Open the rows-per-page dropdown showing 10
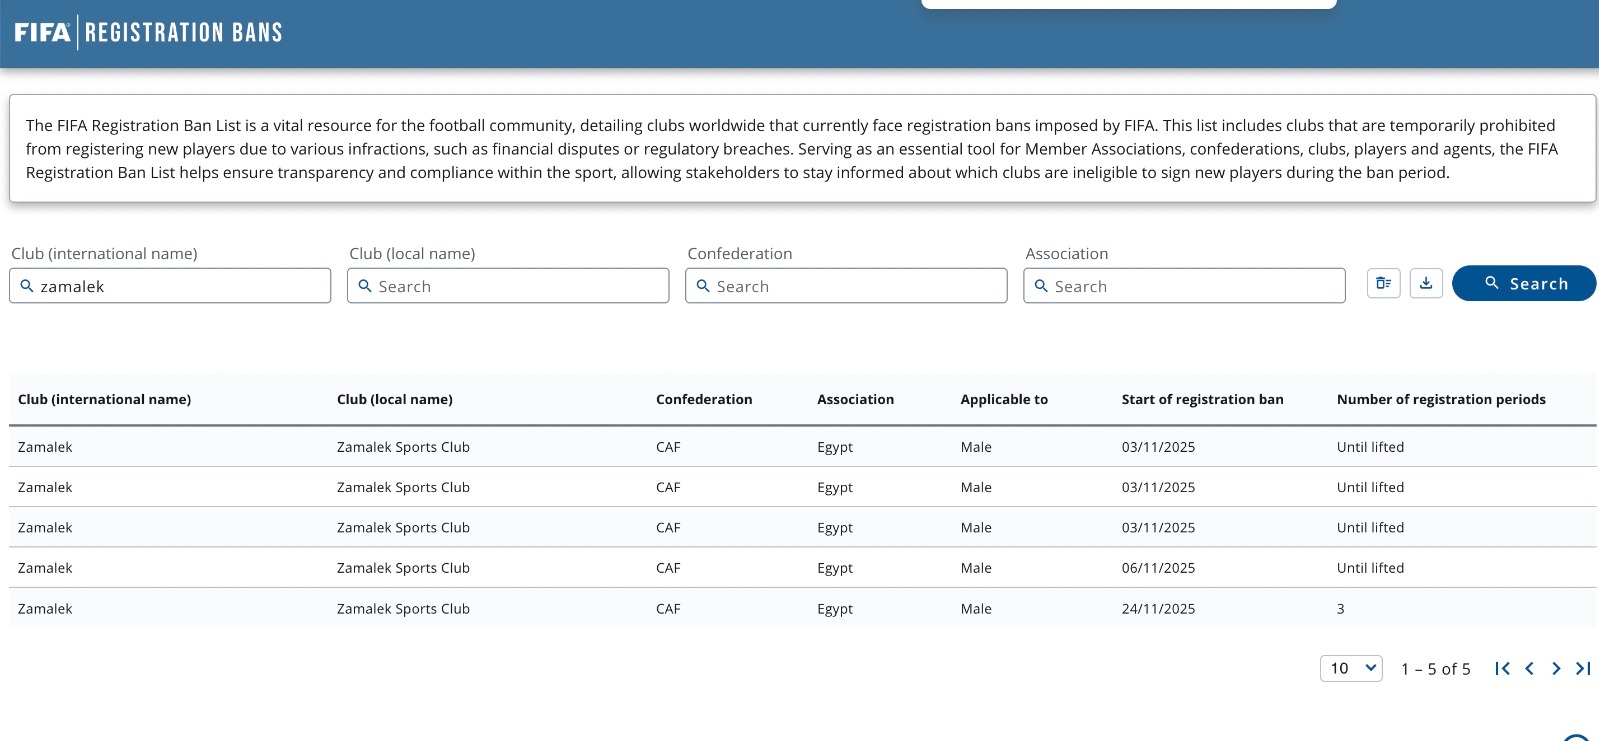The image size is (1599, 741). 1351,669
